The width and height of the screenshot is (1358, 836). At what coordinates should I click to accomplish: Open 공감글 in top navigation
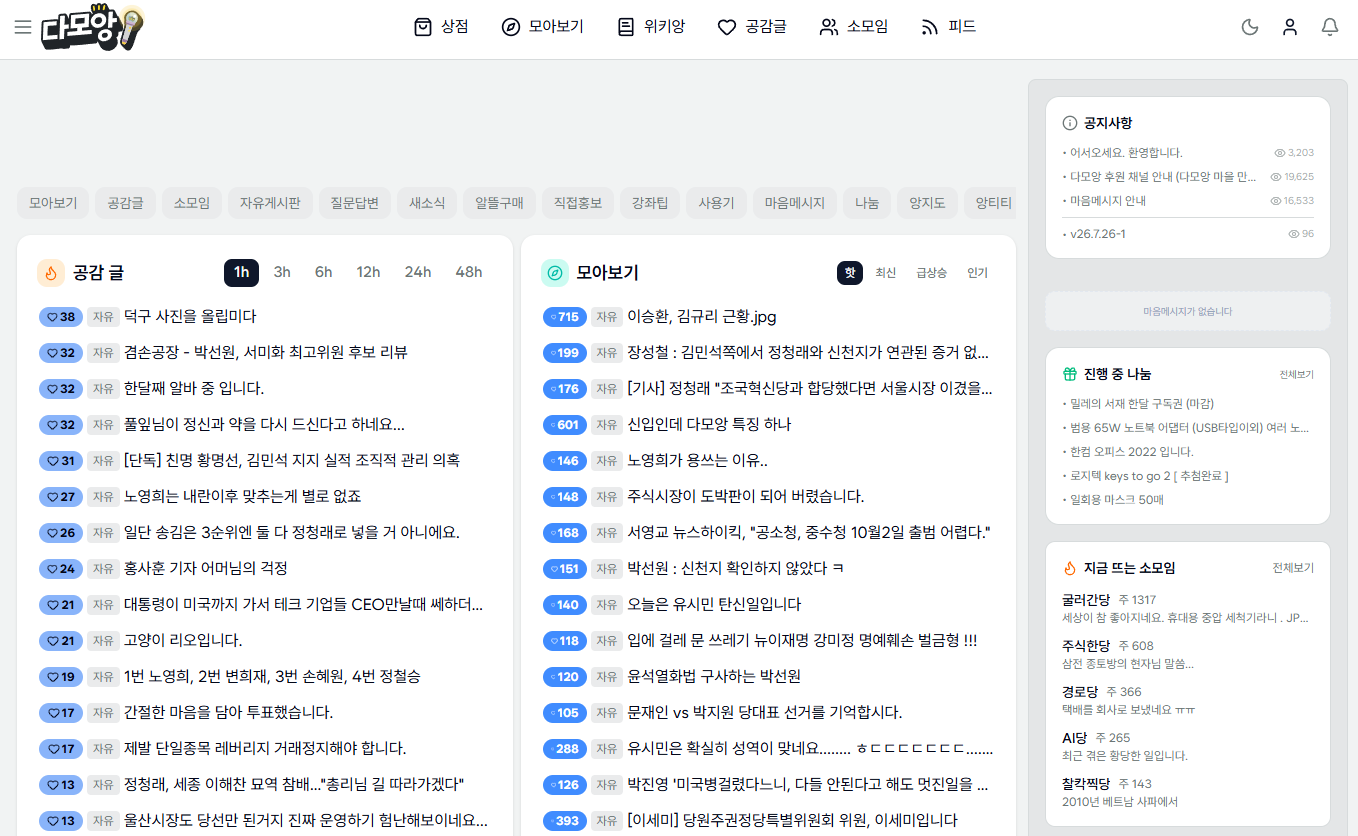[752, 27]
